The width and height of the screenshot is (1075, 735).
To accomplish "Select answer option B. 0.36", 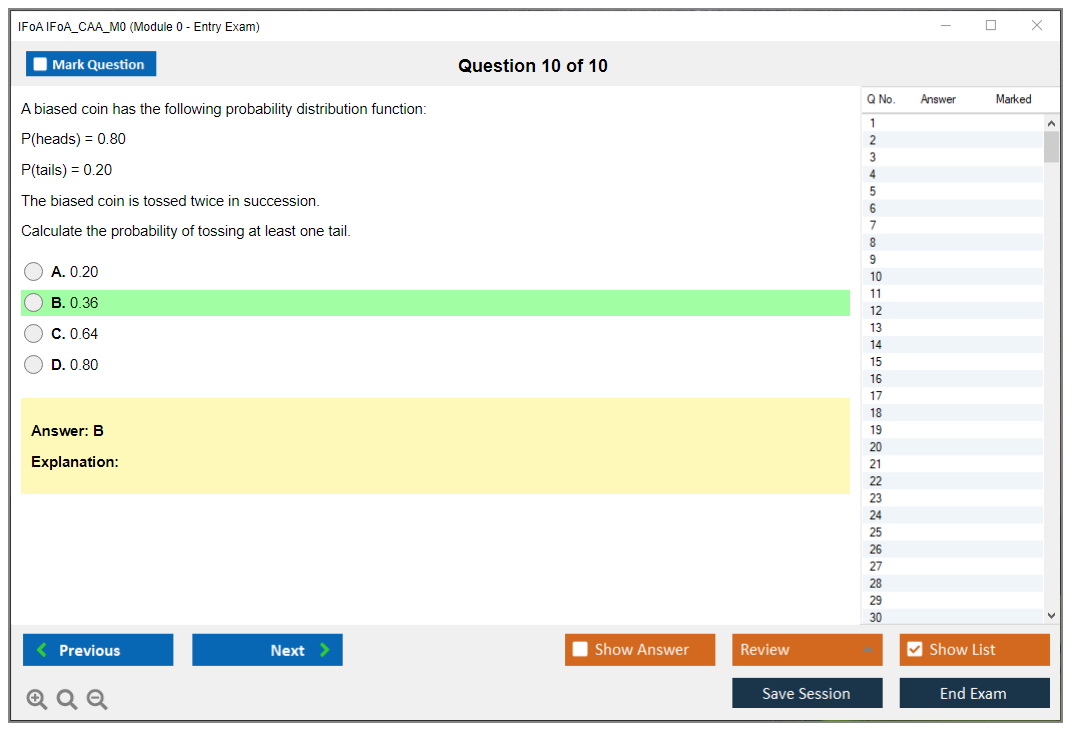I will click(x=34, y=303).
